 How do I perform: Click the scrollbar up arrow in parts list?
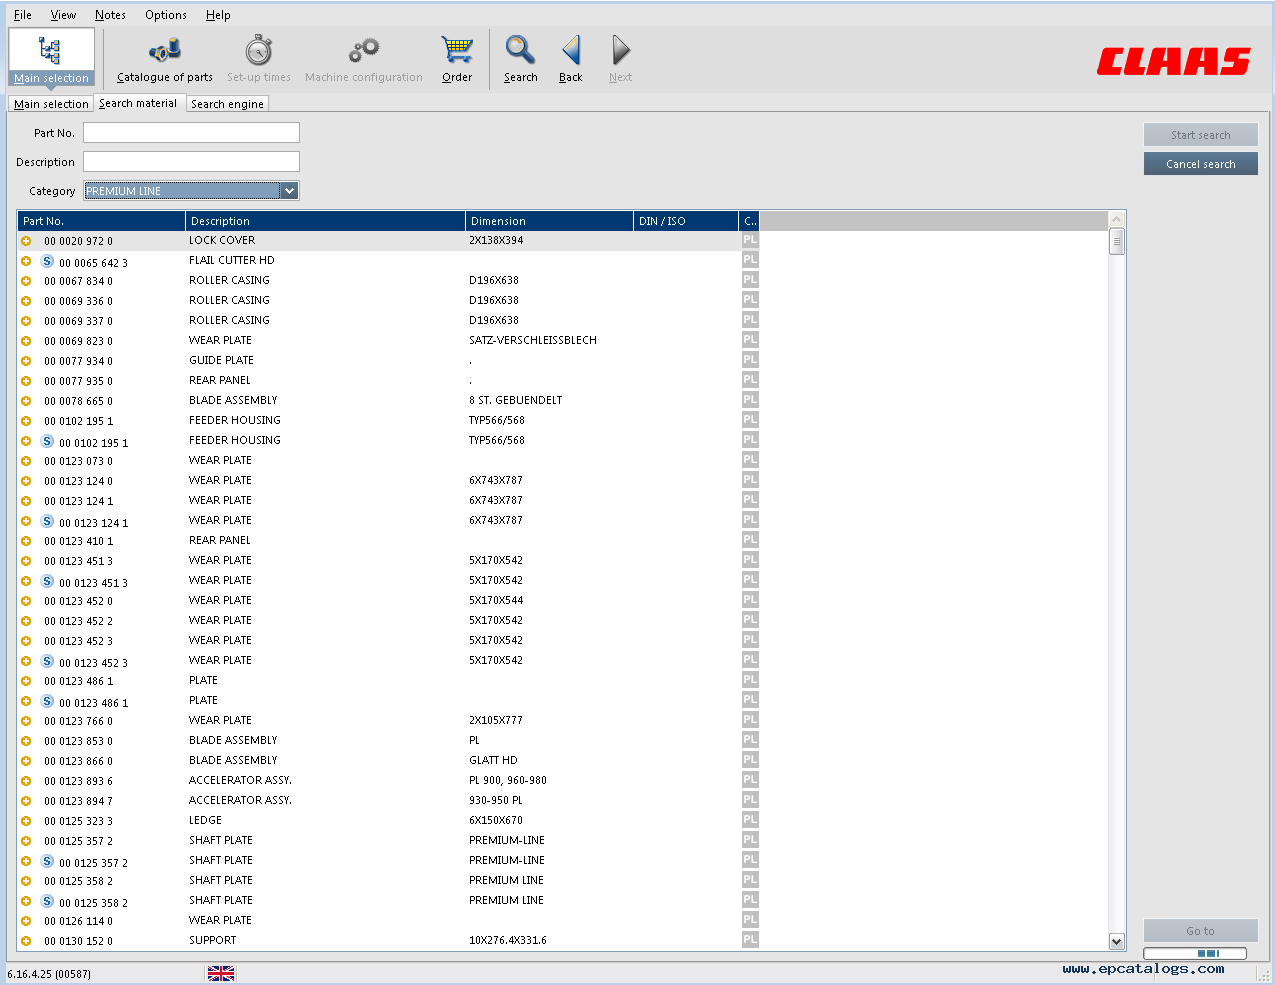pos(1117,219)
